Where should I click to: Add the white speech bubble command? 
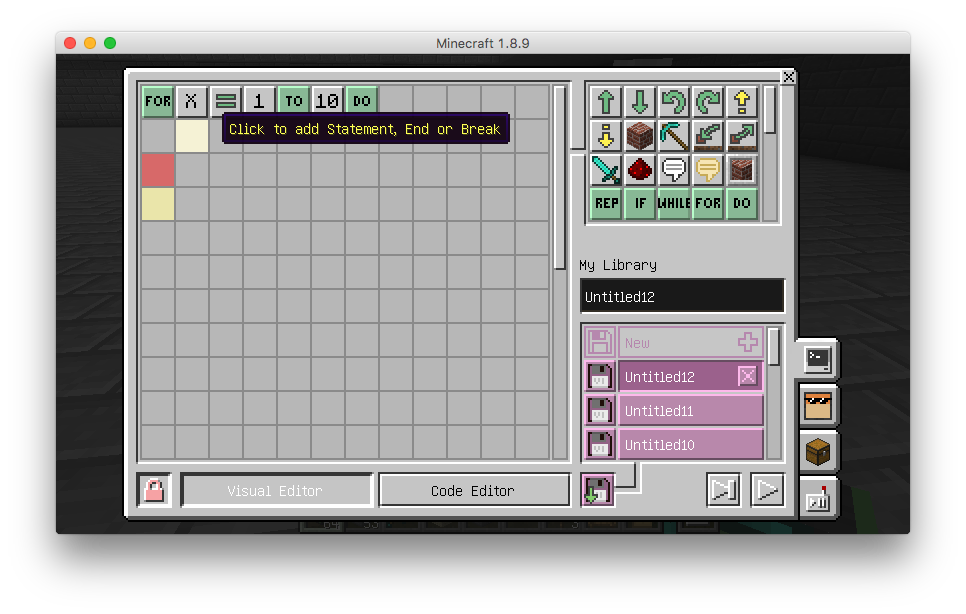pos(673,169)
